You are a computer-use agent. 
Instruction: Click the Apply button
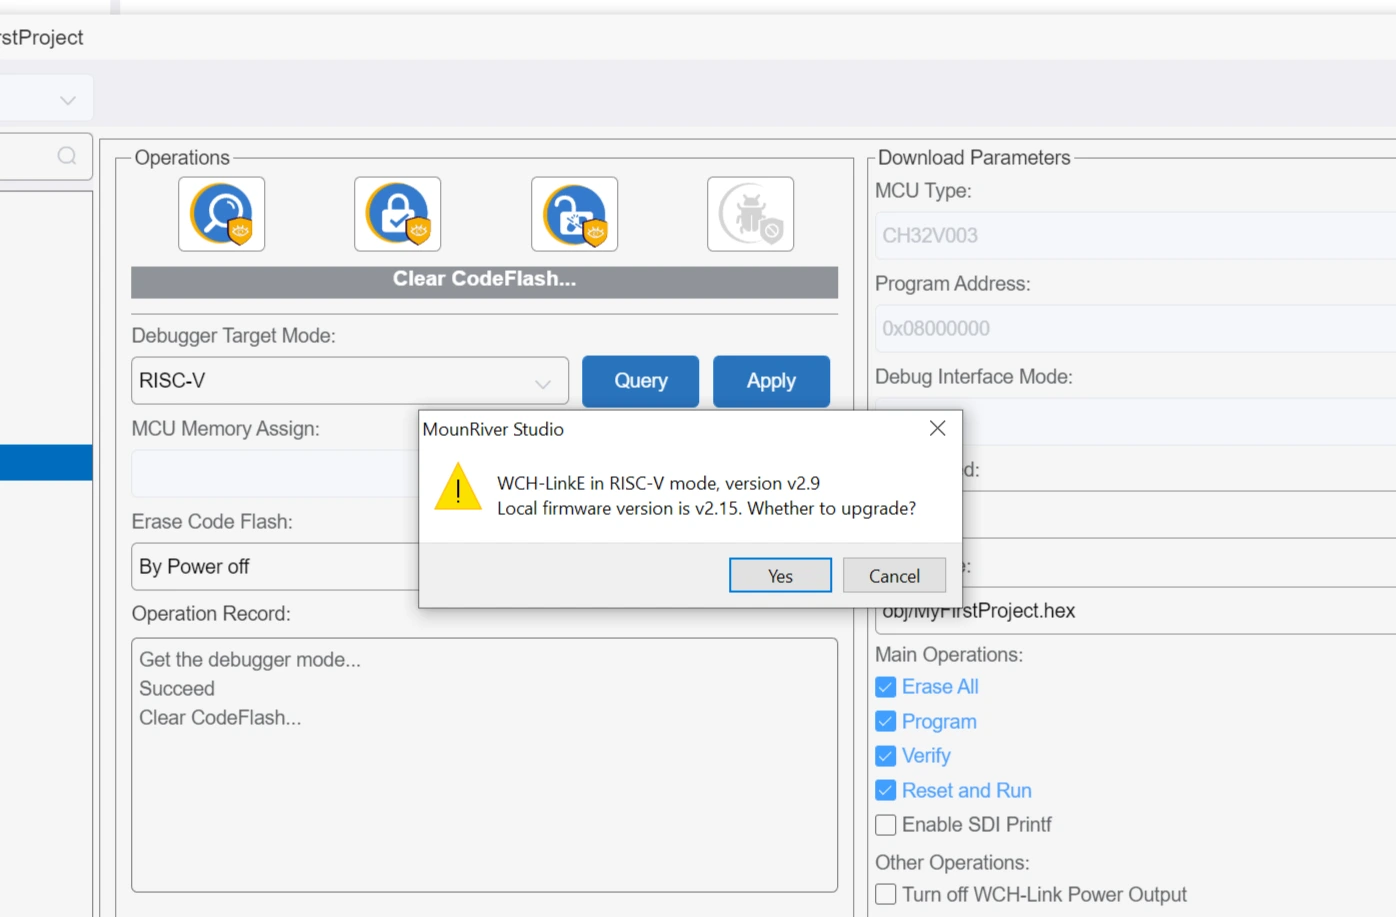point(771,381)
